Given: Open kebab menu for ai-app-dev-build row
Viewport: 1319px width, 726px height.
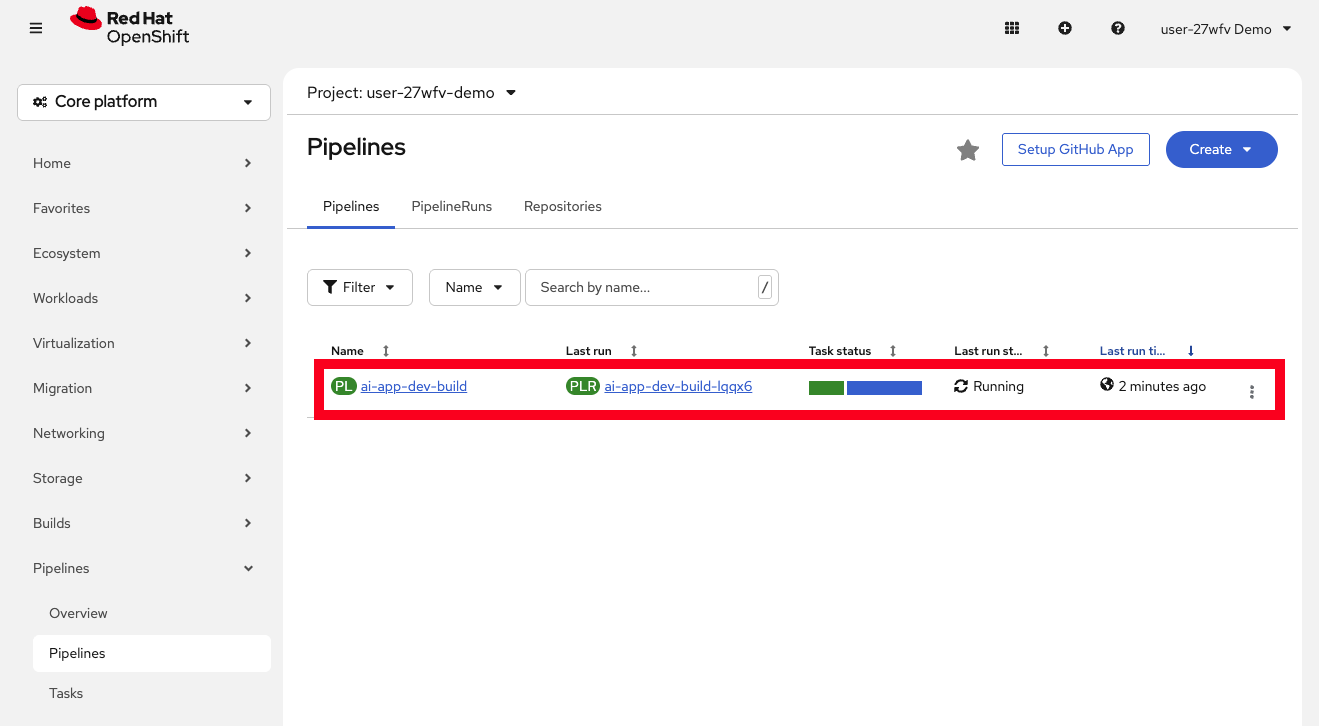Looking at the screenshot, I should [x=1251, y=392].
